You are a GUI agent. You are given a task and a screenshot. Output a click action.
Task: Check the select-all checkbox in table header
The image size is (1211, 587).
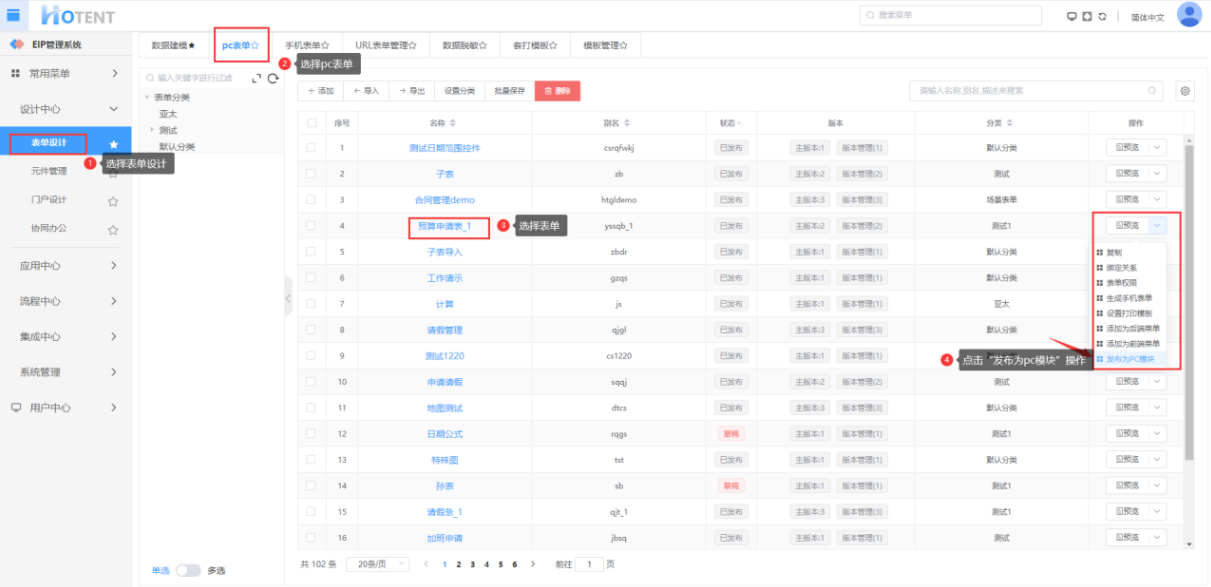tap(311, 123)
